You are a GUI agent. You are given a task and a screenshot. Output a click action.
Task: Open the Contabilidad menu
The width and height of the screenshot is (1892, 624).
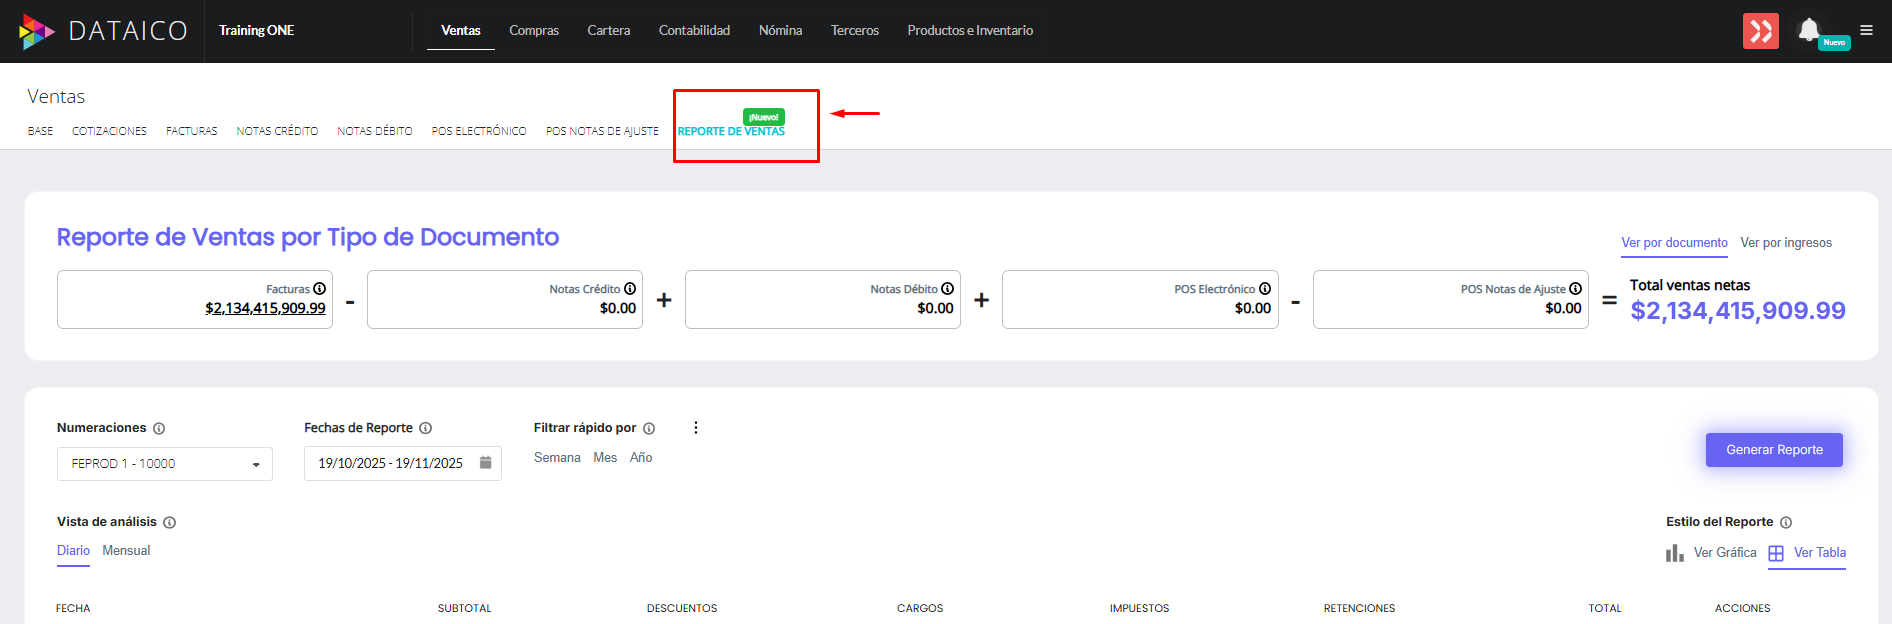pyautogui.click(x=694, y=31)
